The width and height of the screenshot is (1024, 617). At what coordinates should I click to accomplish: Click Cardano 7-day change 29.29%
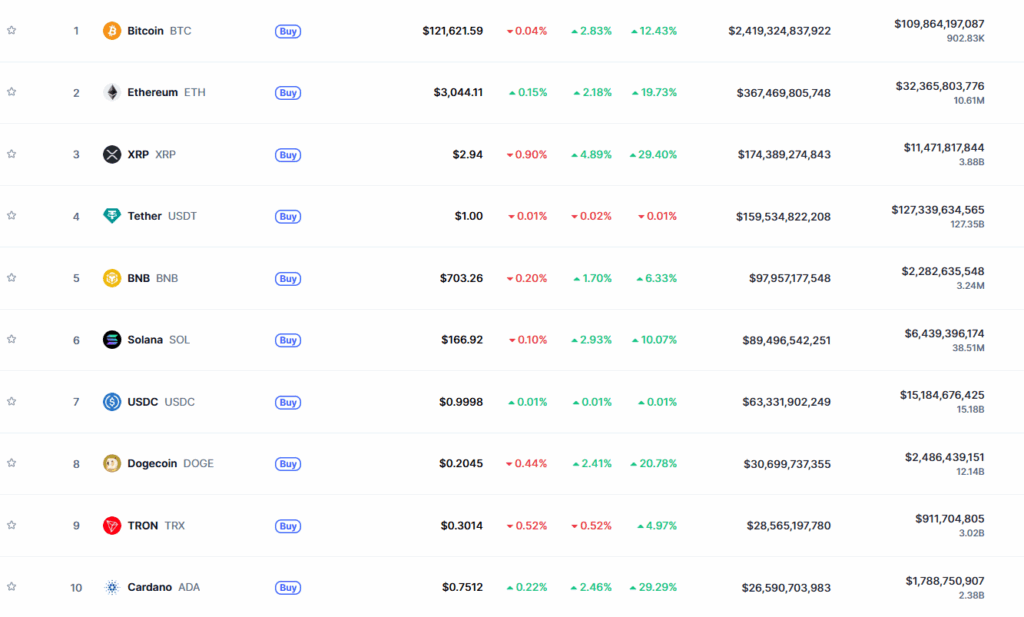tap(653, 587)
